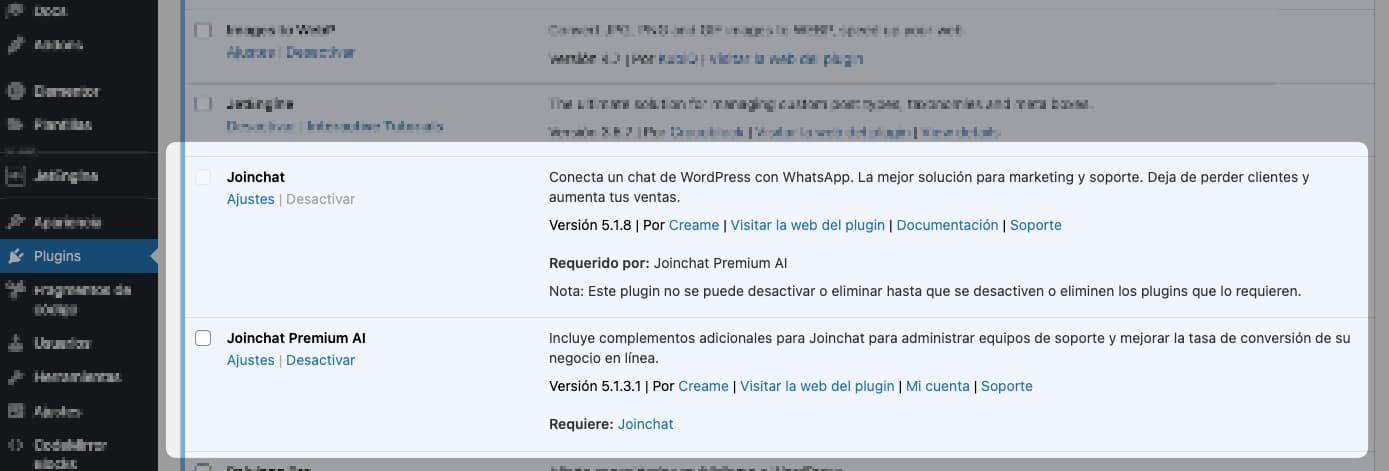Click the Elementor icon in sidebar
This screenshot has width=1389, height=471.
(x=16, y=91)
